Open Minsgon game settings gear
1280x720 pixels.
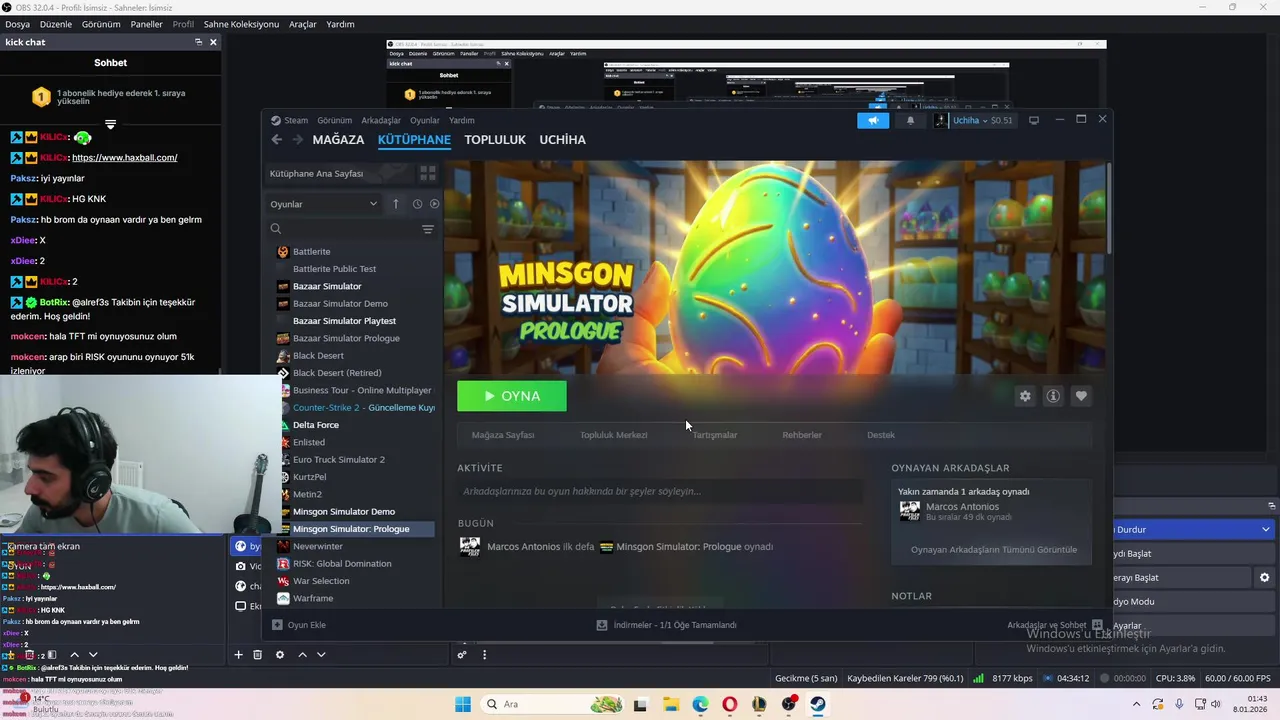point(1025,396)
